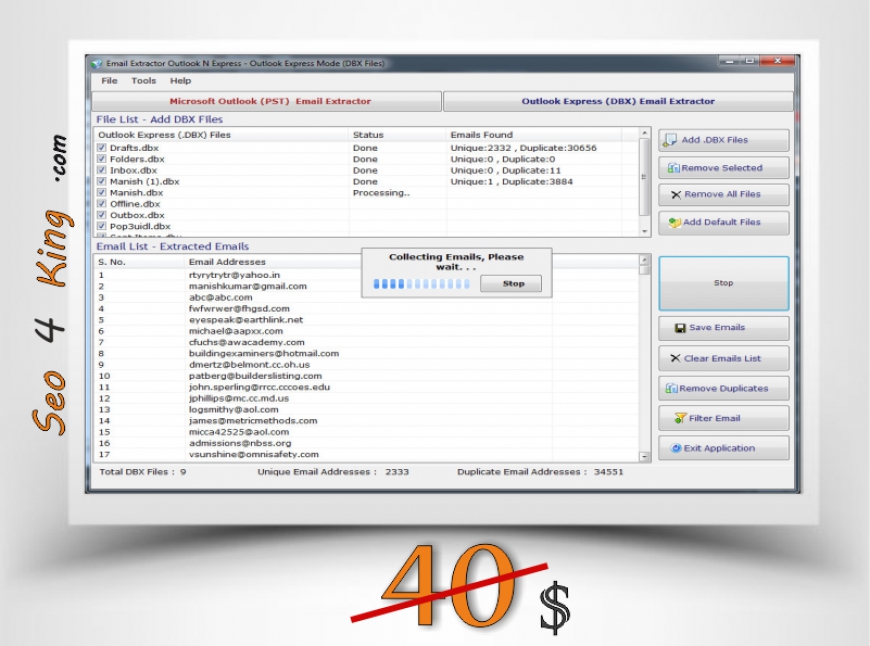Click Unique:2332 , Duplicate:30656 cell

523,148
